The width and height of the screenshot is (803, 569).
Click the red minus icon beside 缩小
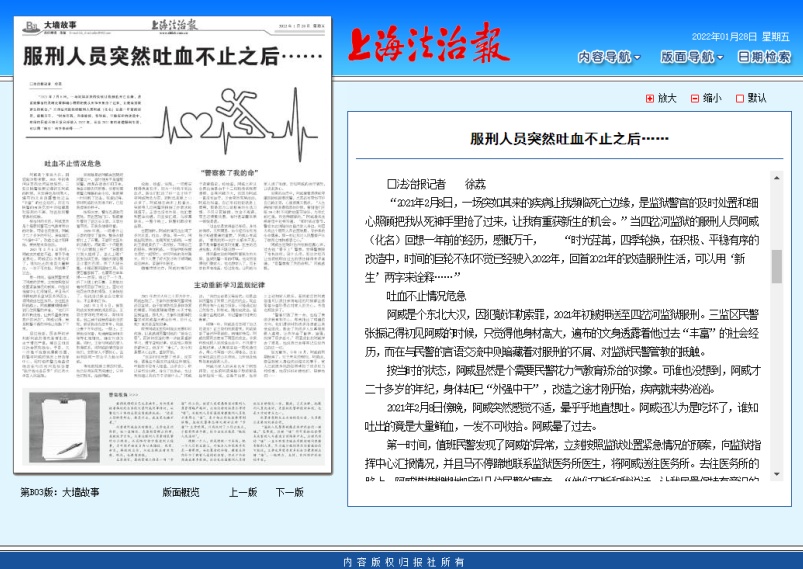click(695, 98)
